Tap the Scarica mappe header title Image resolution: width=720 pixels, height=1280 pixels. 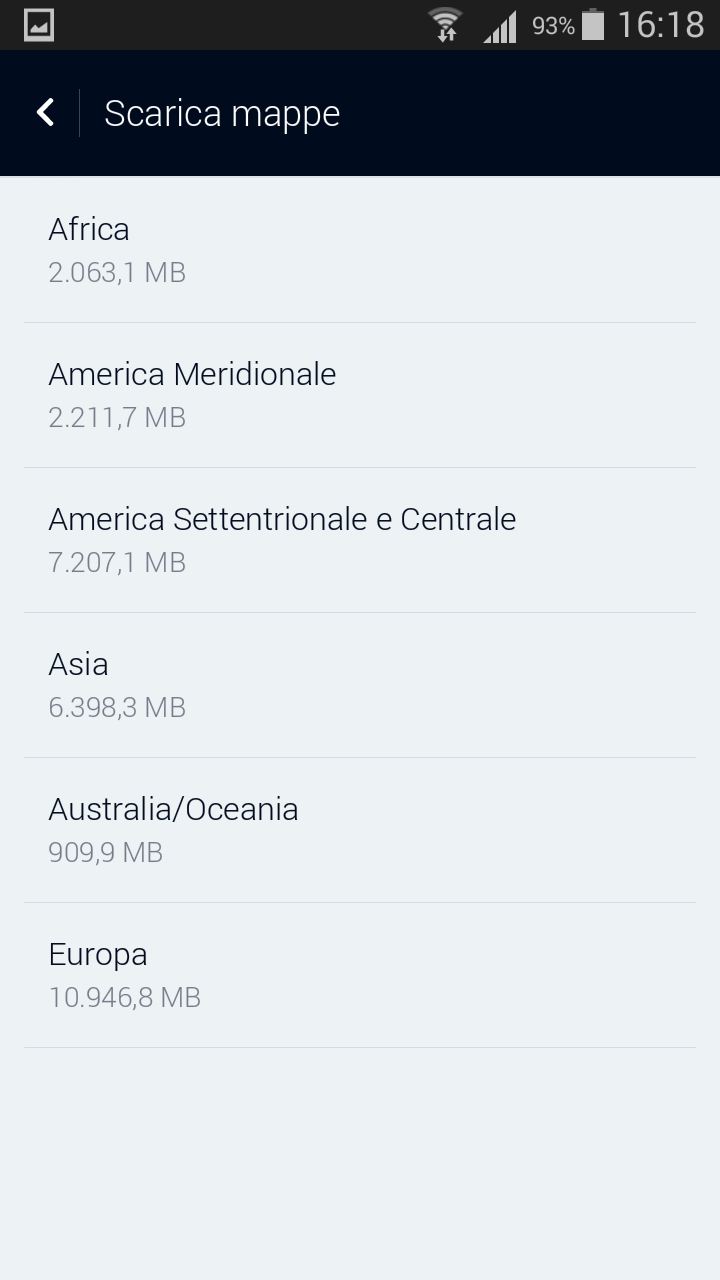(222, 113)
